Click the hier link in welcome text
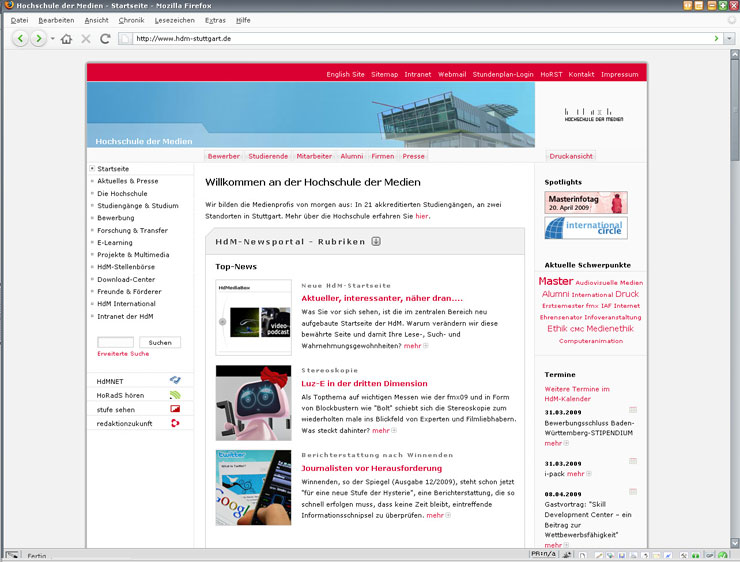Screen dimensions: 740x562 tap(422, 216)
